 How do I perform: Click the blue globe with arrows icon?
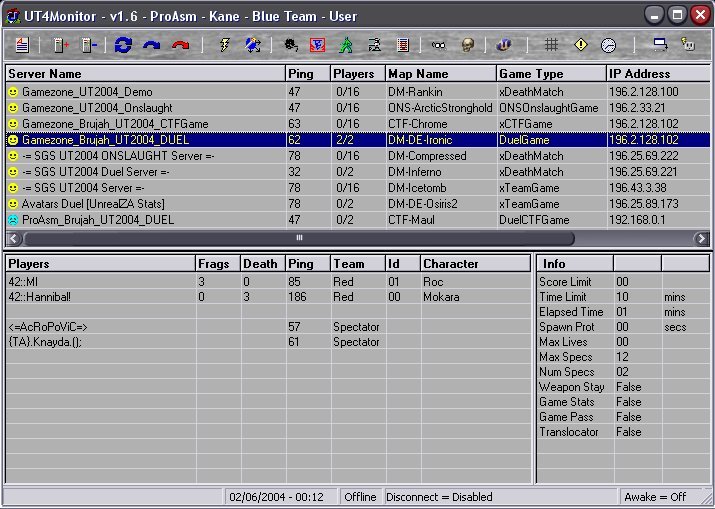[253, 45]
